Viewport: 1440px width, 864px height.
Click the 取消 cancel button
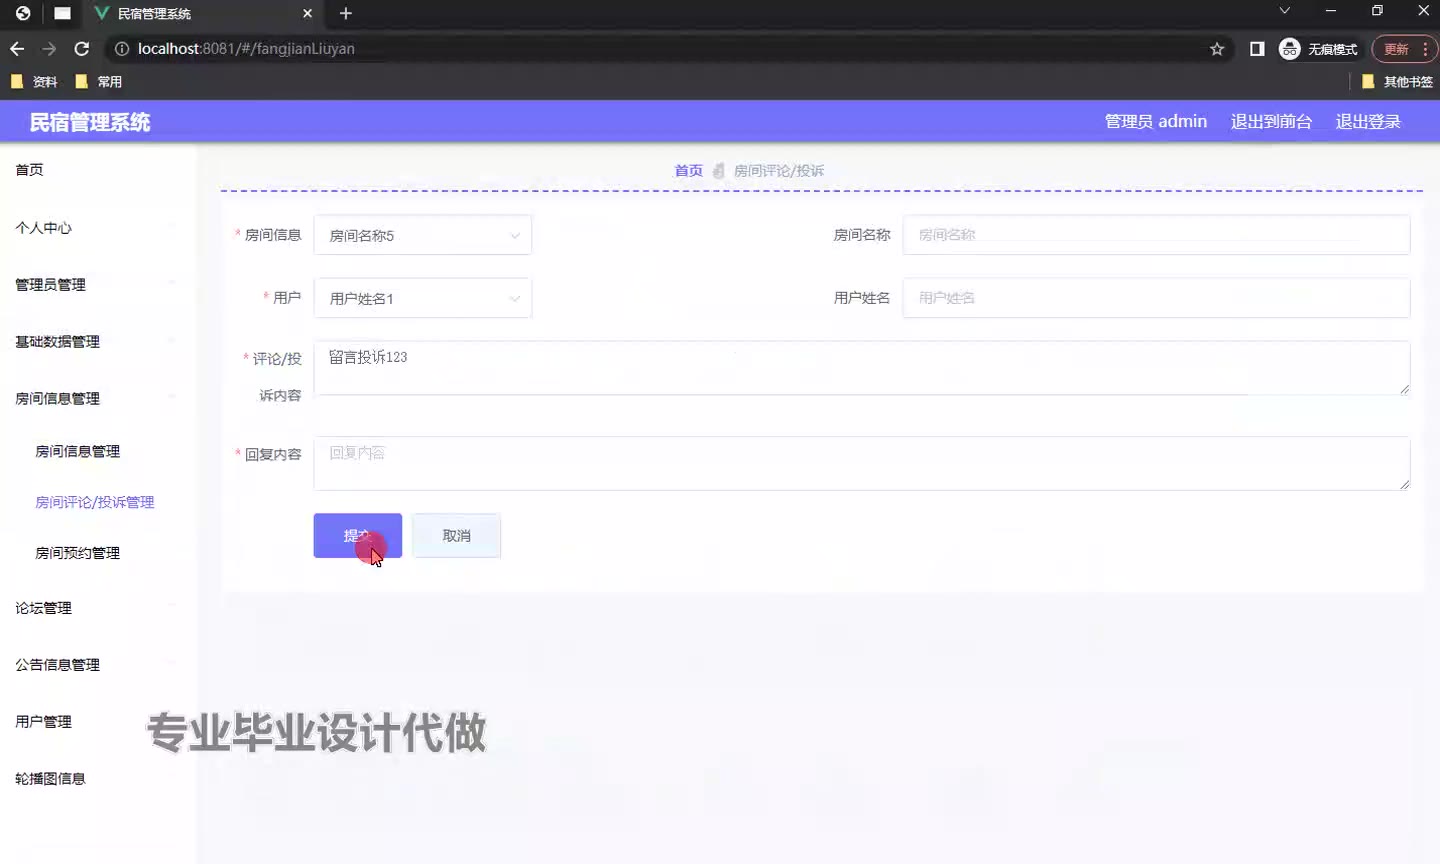[456, 536]
